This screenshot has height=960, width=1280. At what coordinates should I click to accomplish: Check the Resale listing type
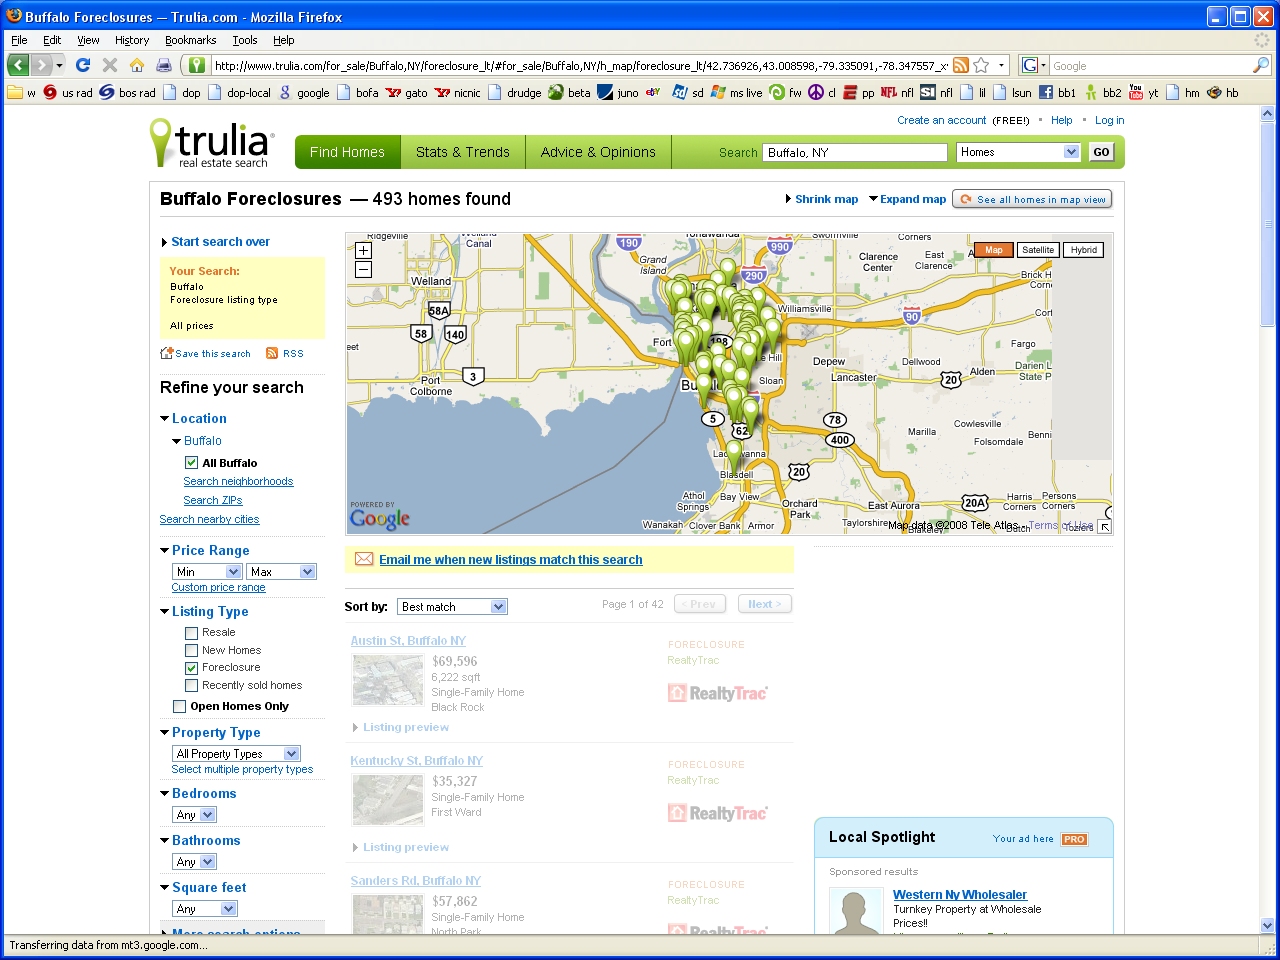coord(191,633)
